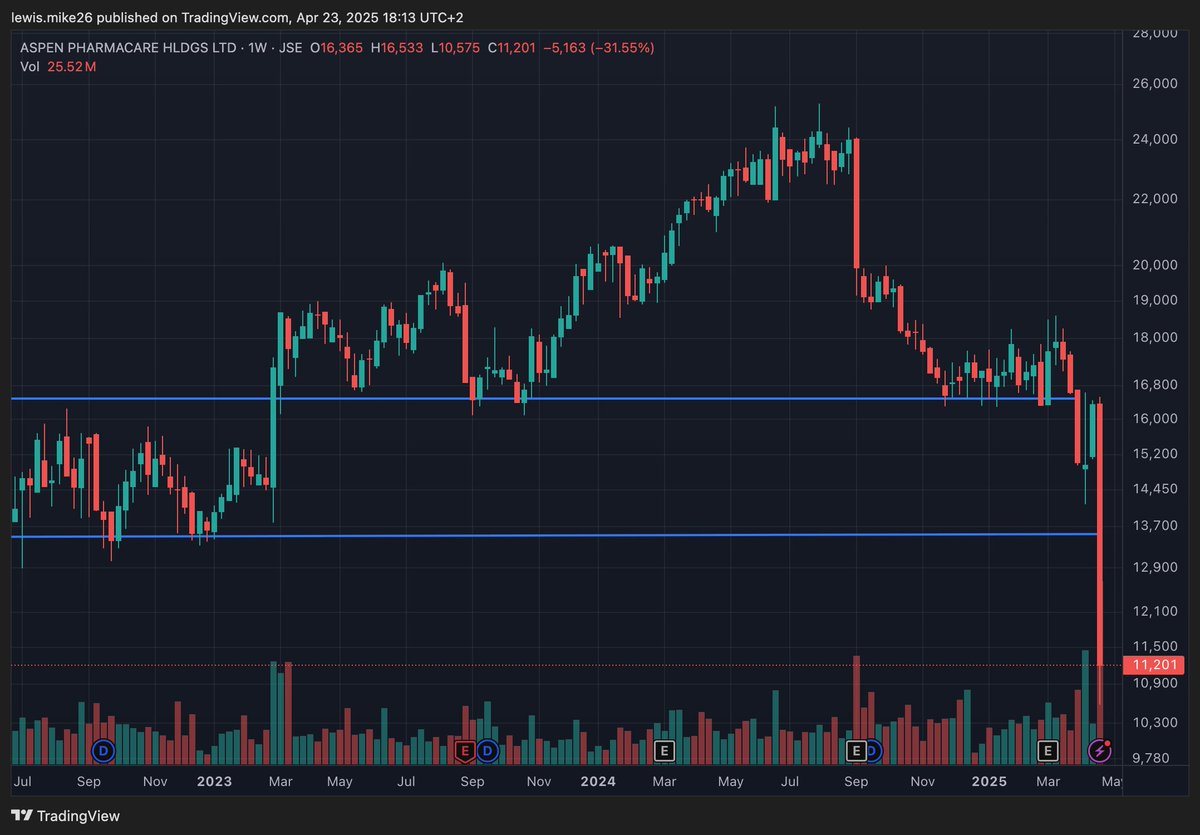Click the 20,000 price axis label
Screen dimensions: 1200x835
point(1154,265)
